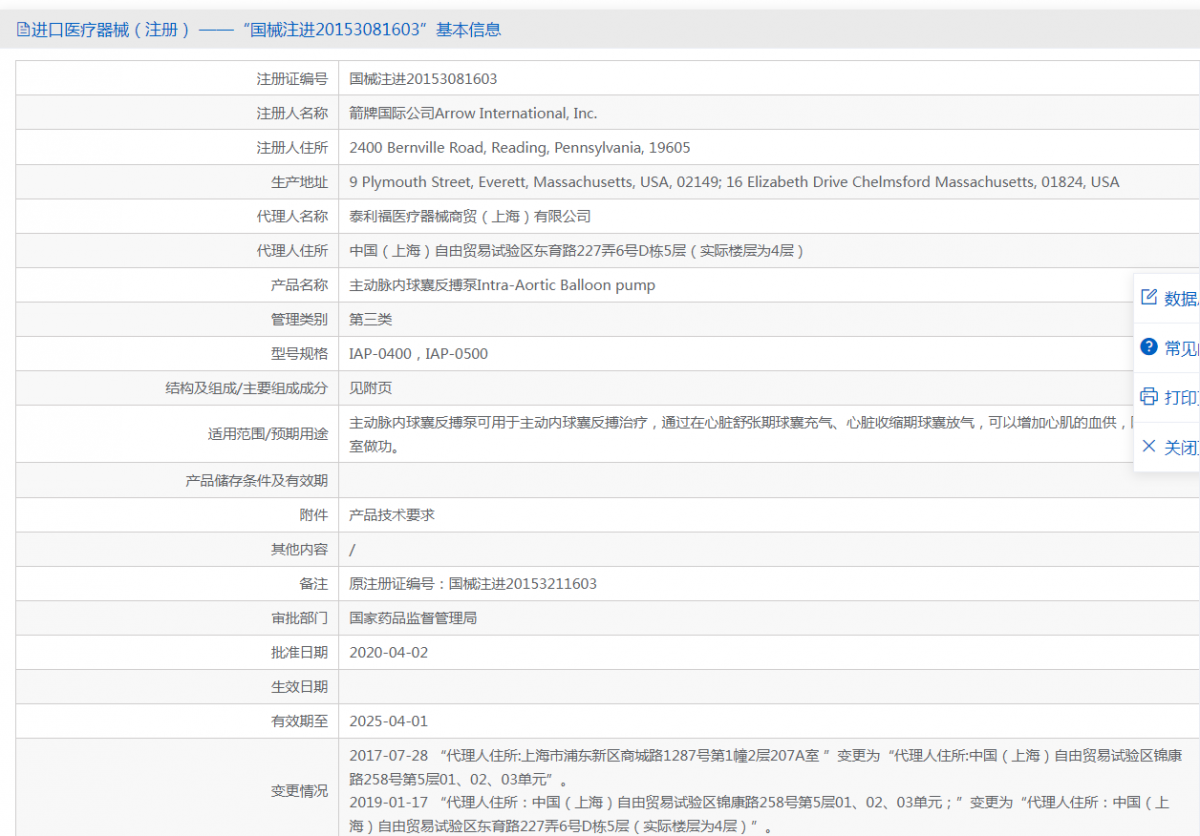Click the 有效期至 row label
The height and width of the screenshot is (836, 1200).
coord(299,721)
